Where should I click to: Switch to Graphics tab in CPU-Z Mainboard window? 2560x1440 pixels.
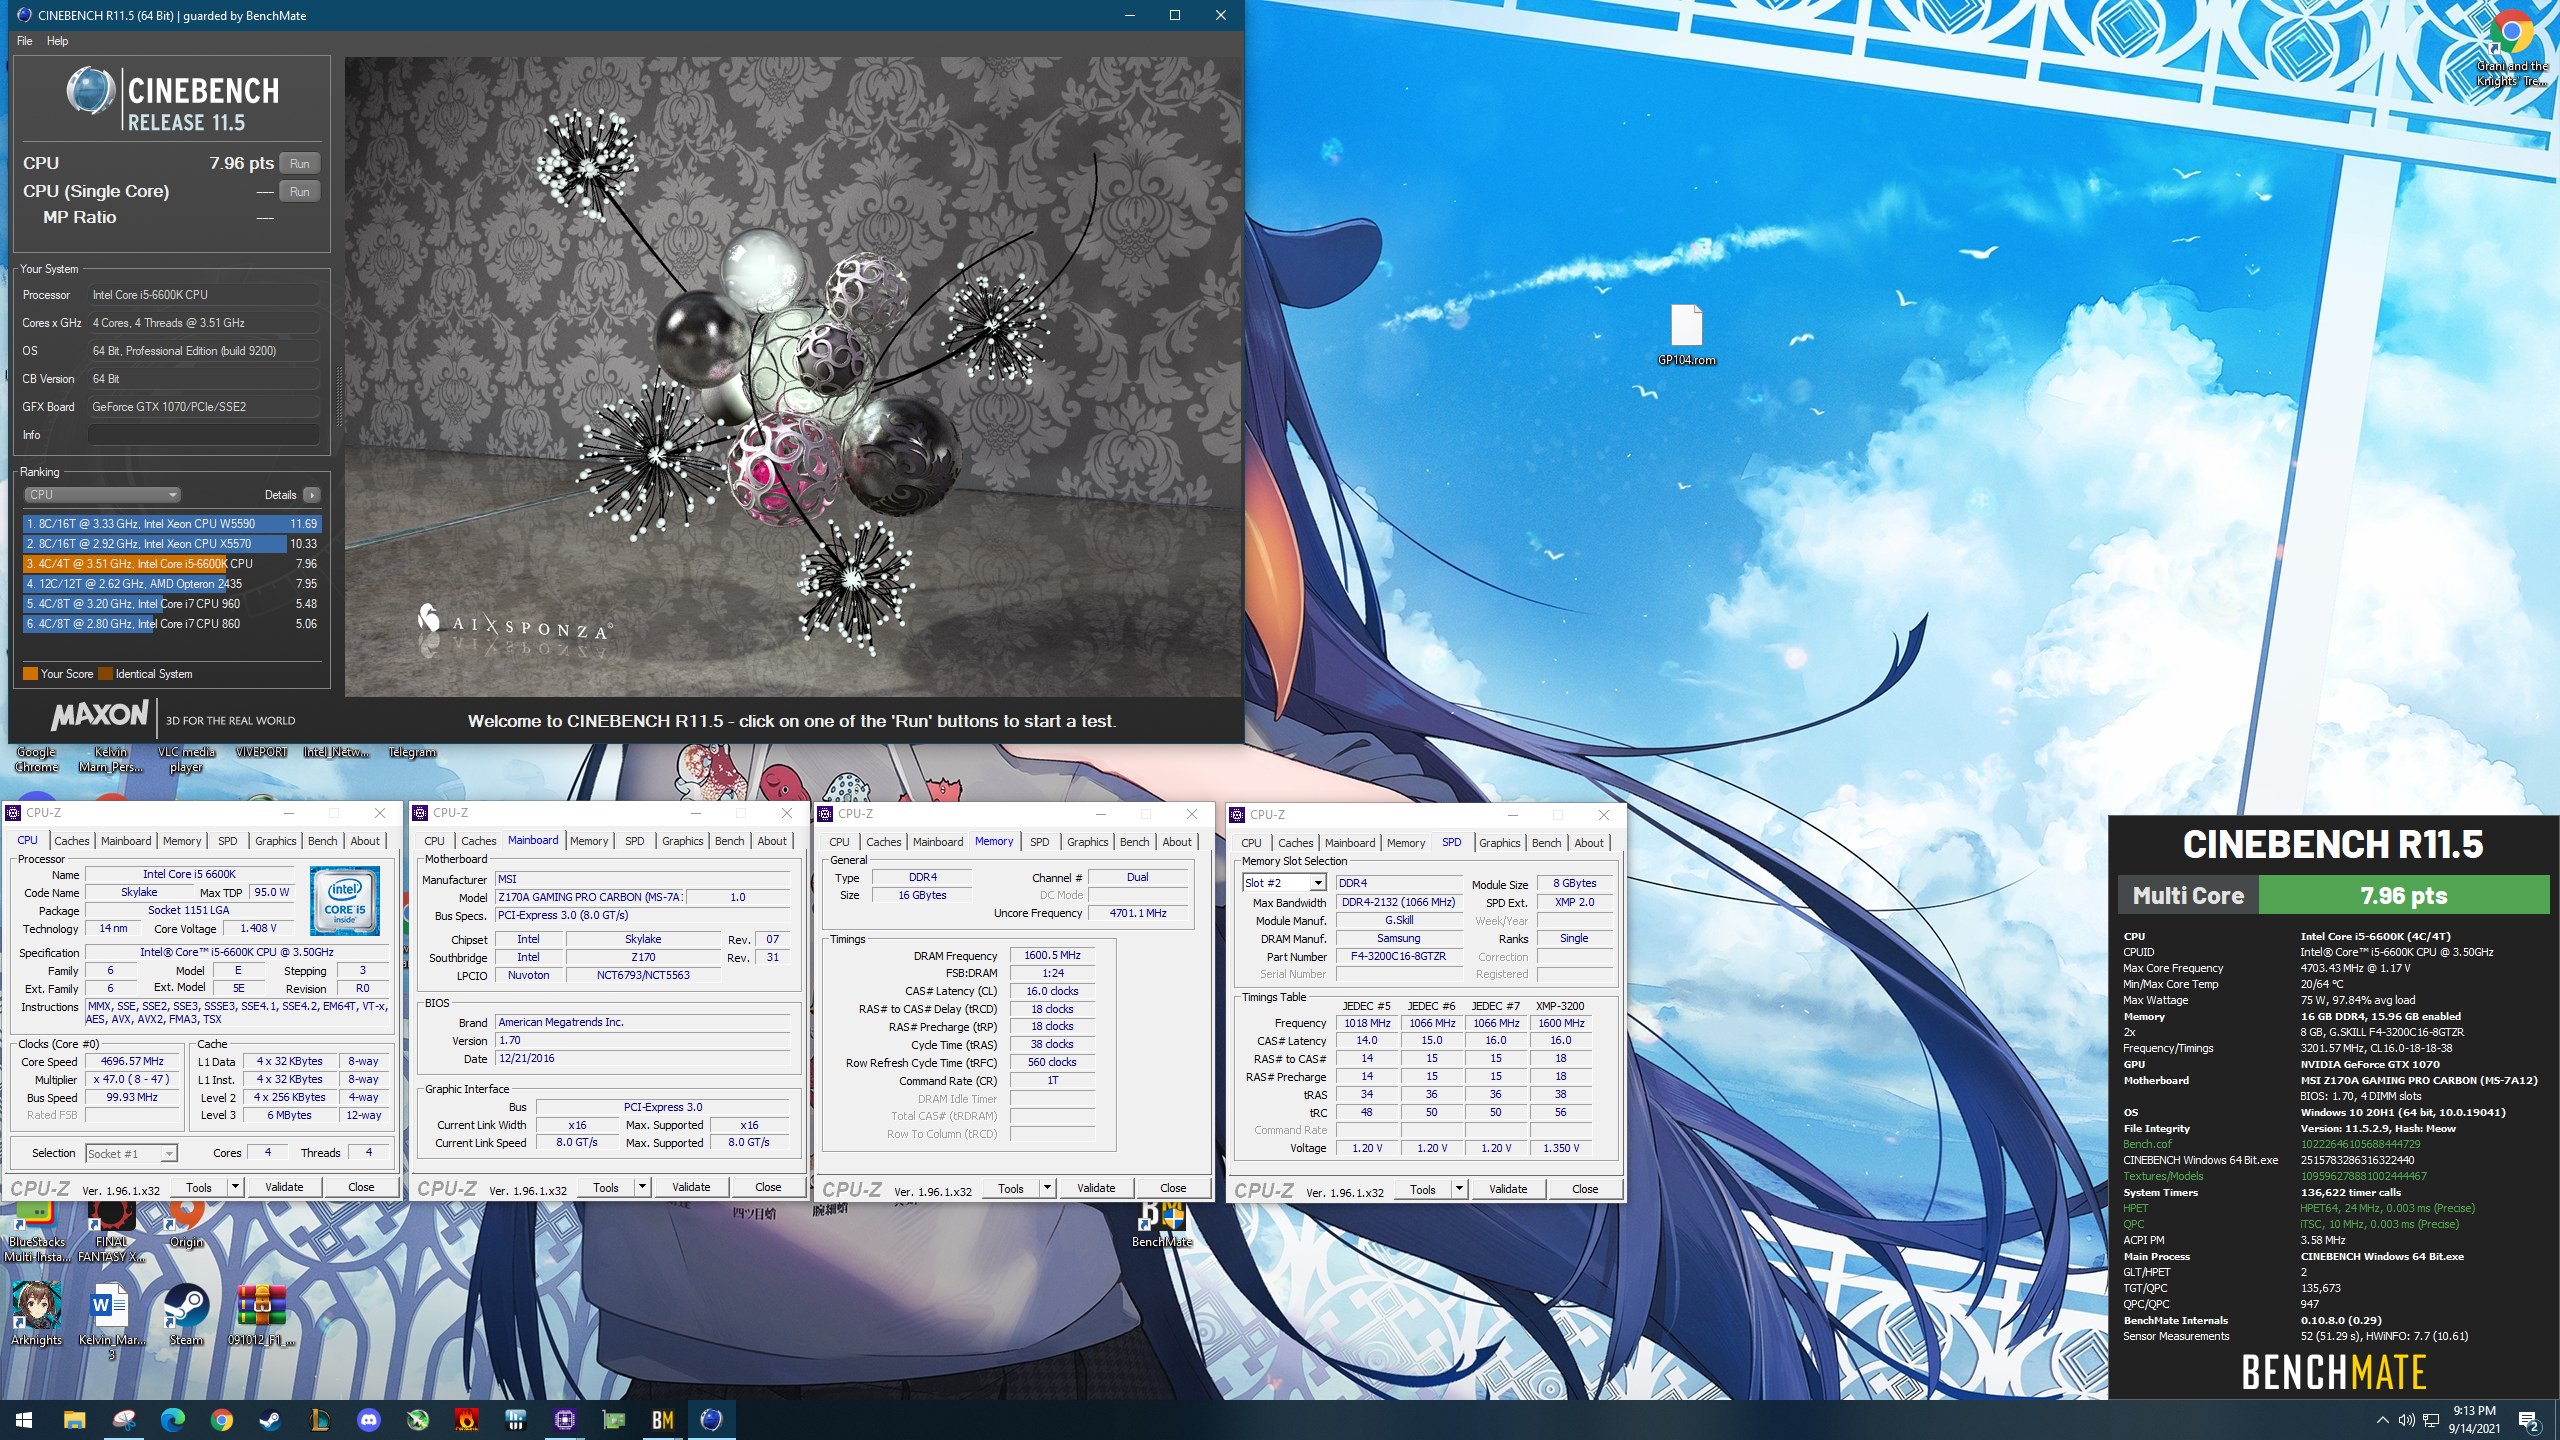click(x=683, y=841)
